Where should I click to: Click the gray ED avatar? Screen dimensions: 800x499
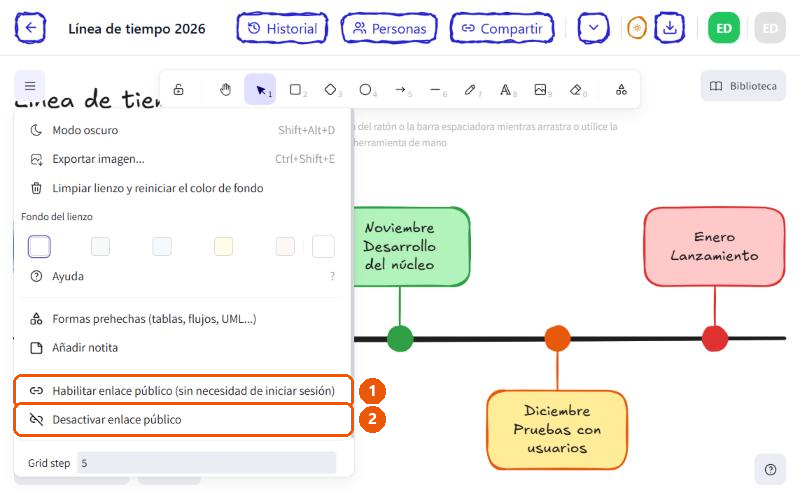click(x=770, y=28)
